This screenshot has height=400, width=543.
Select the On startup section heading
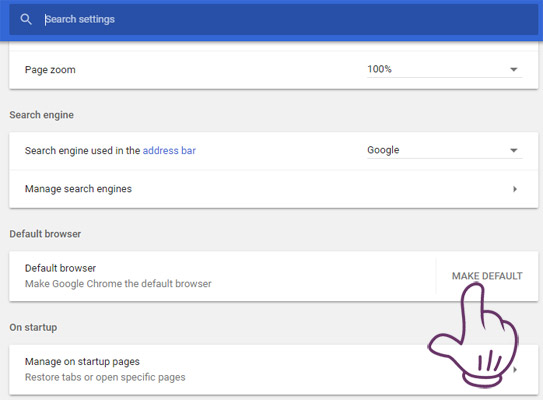tap(33, 328)
